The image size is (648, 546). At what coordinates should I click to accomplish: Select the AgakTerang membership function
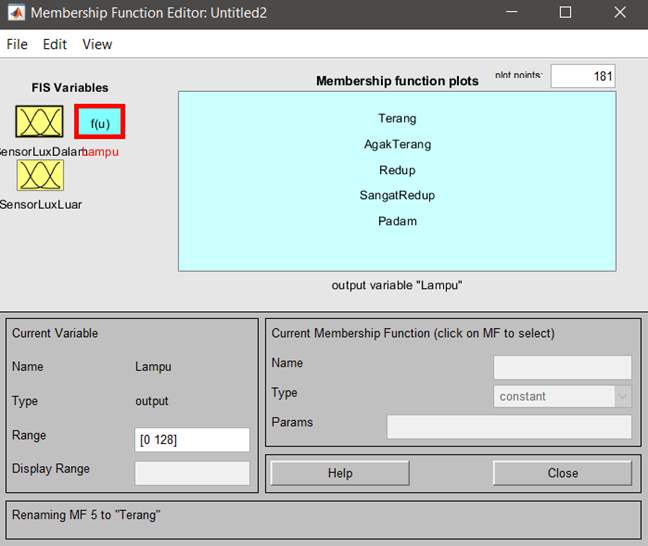(397, 144)
